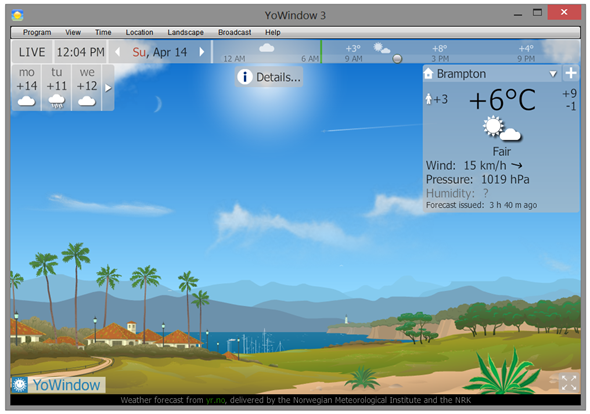Add a new location with plus button
The height and width of the screenshot is (414, 590).
coord(571,73)
